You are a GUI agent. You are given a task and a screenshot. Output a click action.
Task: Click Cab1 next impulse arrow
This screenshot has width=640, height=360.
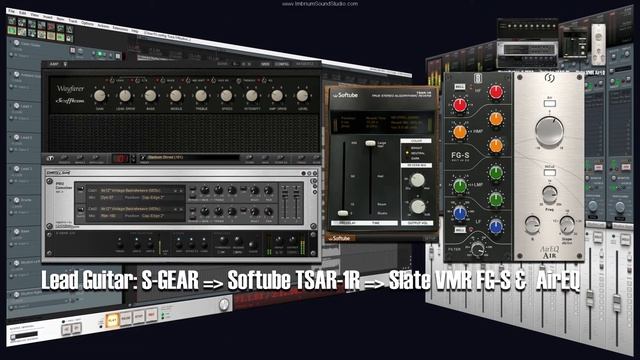pyautogui.click(x=181, y=191)
